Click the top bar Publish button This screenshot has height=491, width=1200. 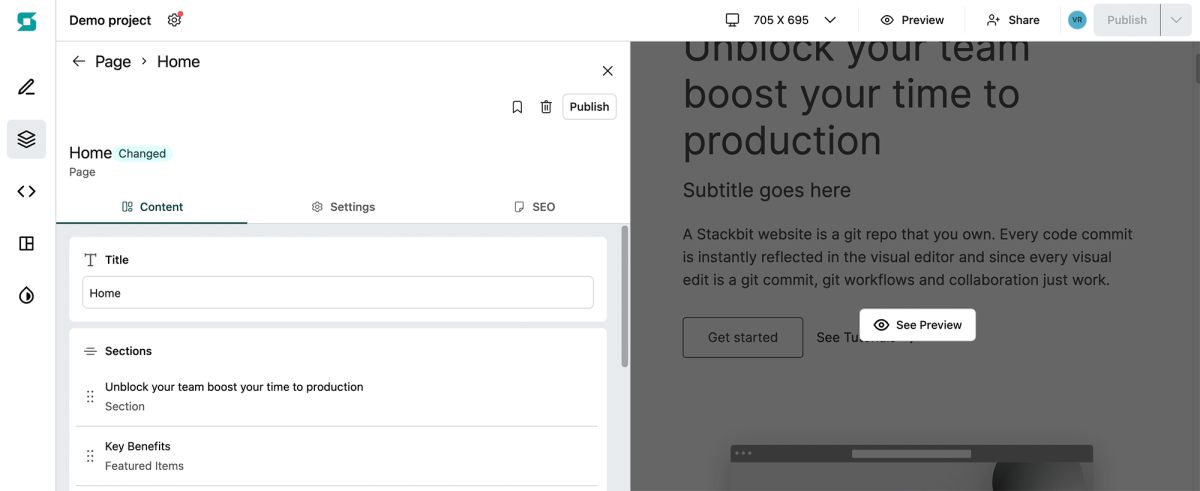pos(1127,20)
